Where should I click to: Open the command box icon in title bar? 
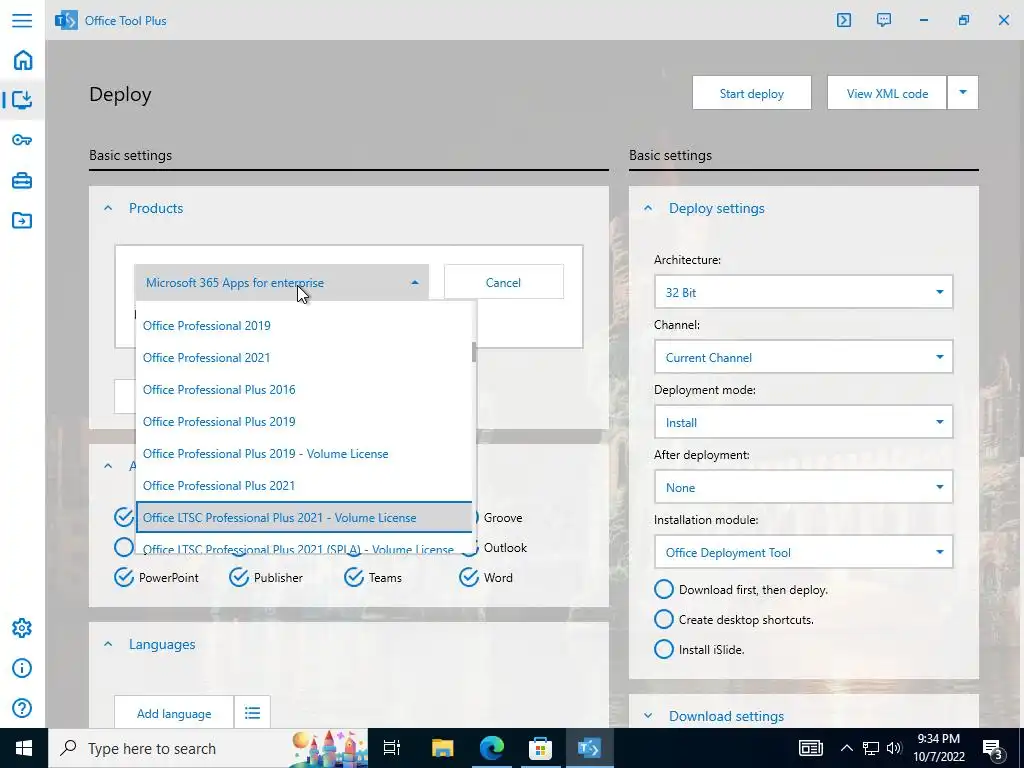pyautogui.click(x=844, y=20)
